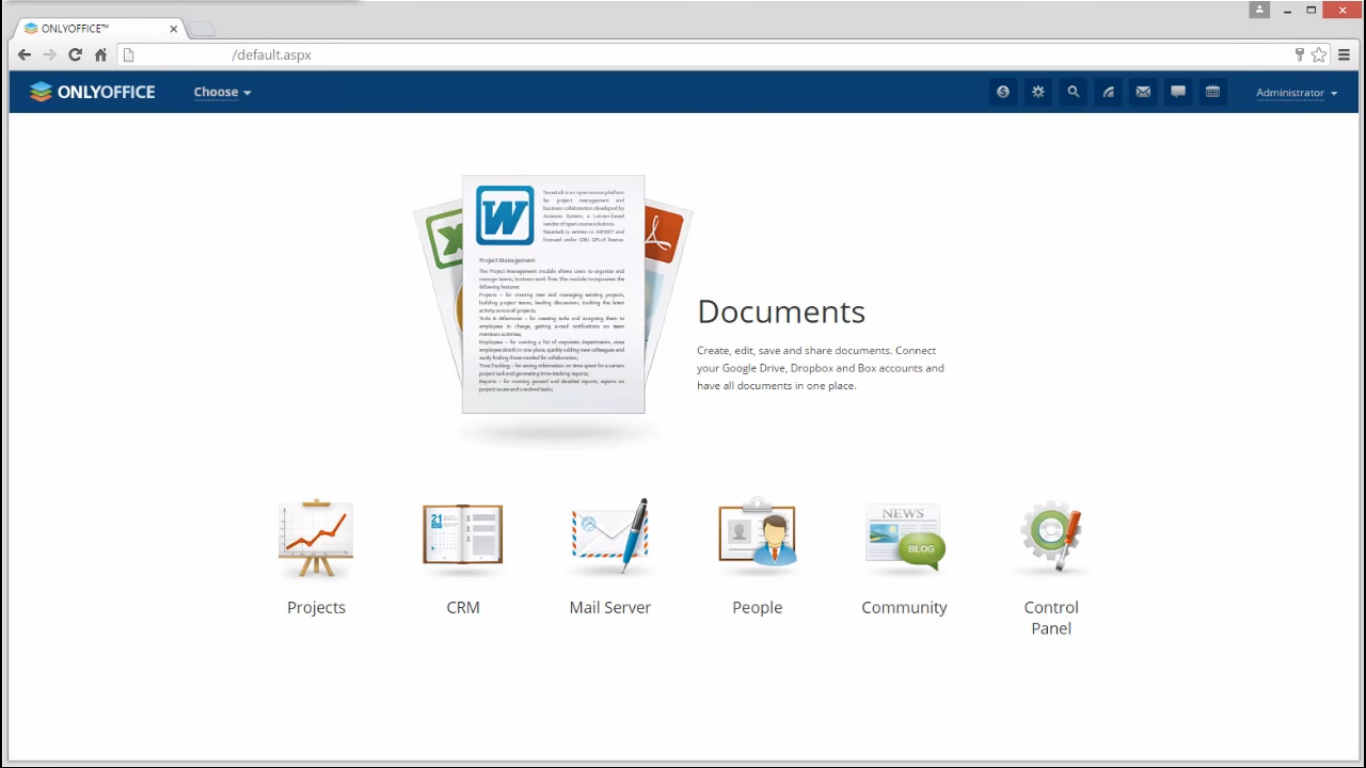Bookmark page with the star icon
This screenshot has width=1366, height=768.
coord(1319,55)
